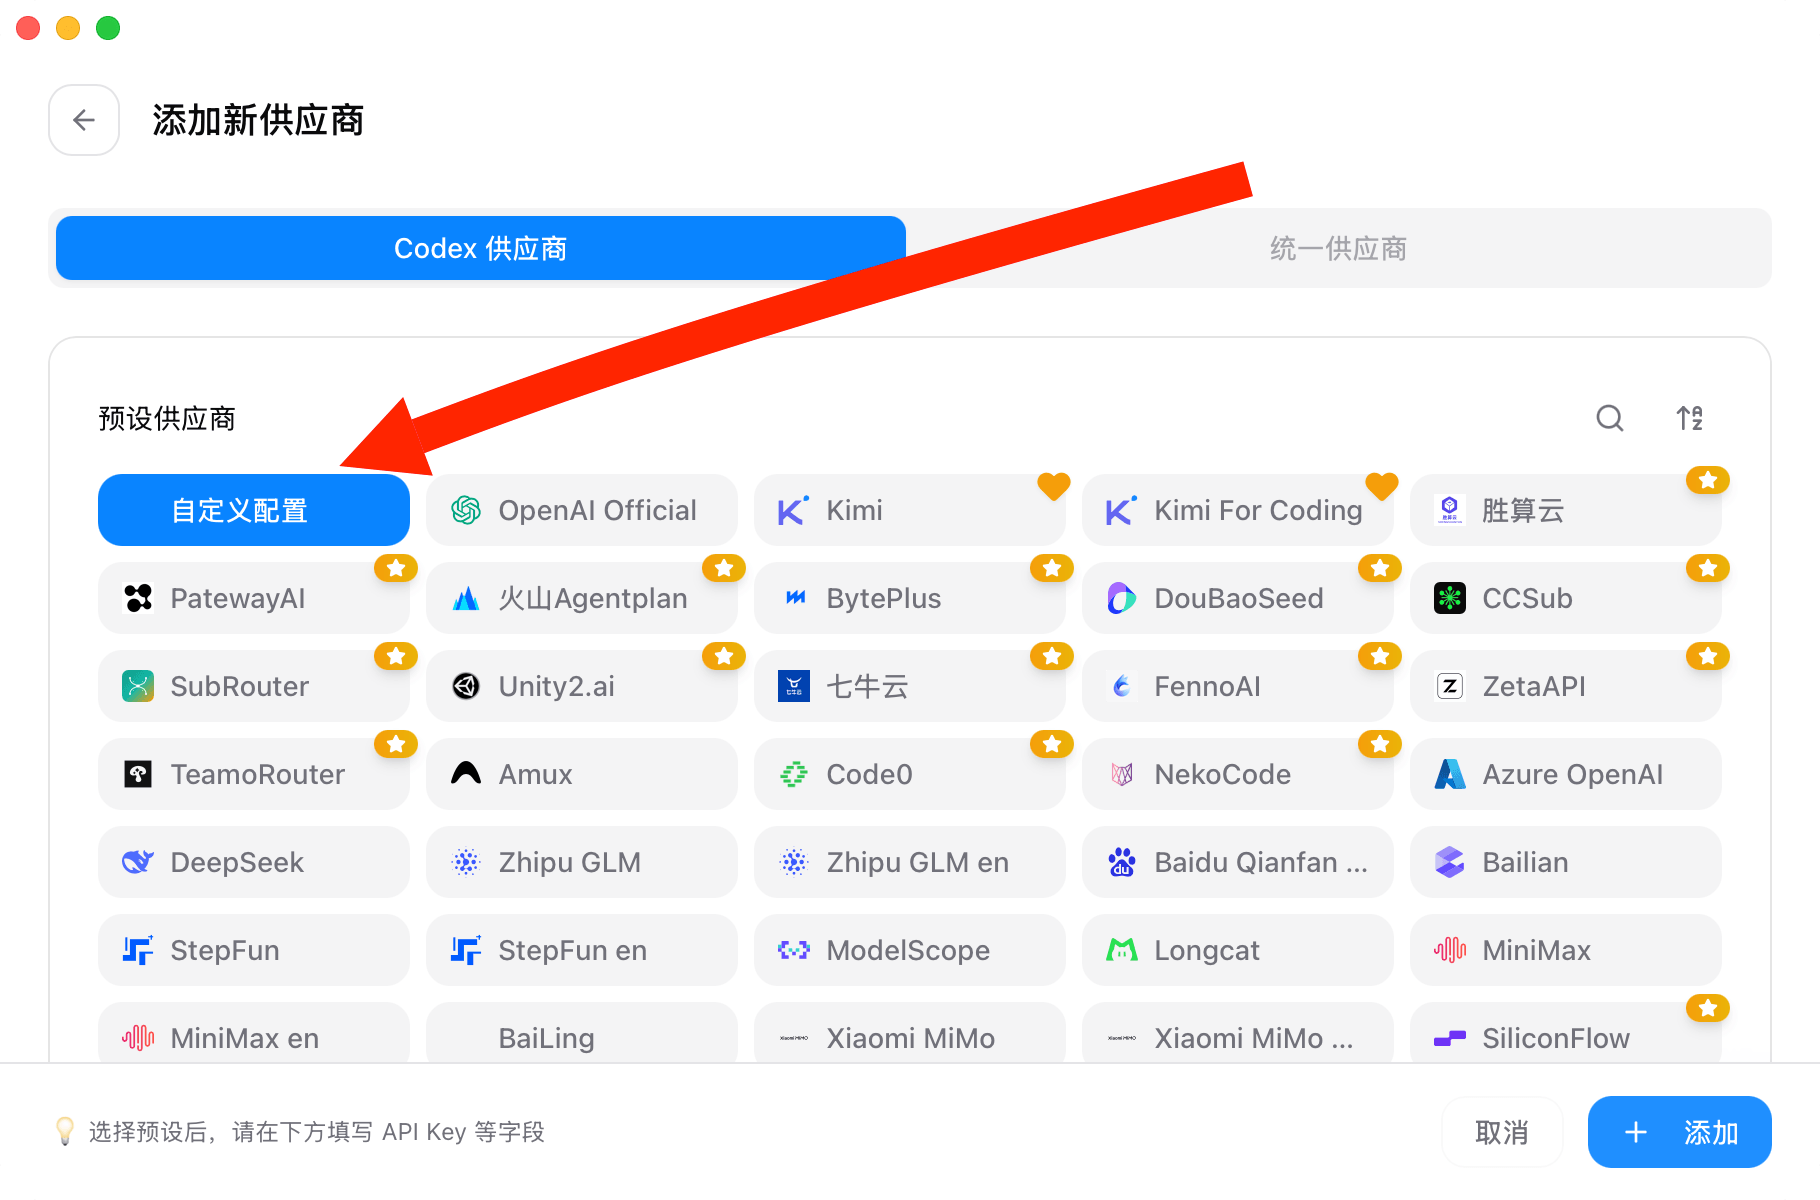This screenshot has width=1820, height=1200.
Task: Cancel with the 取消 button
Action: tap(1502, 1132)
